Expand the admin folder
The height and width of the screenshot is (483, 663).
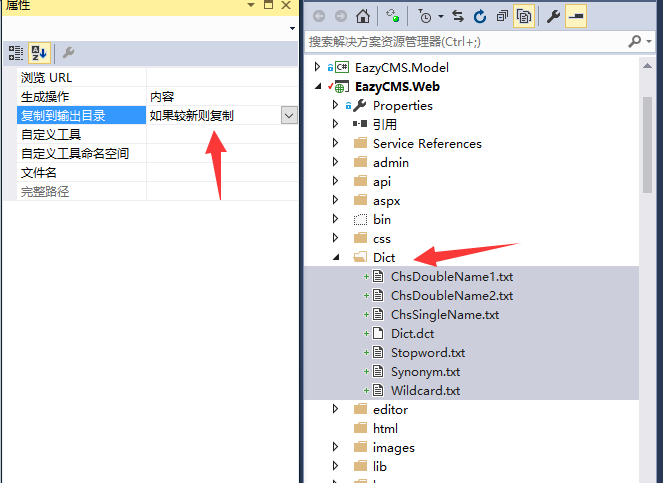click(x=335, y=162)
